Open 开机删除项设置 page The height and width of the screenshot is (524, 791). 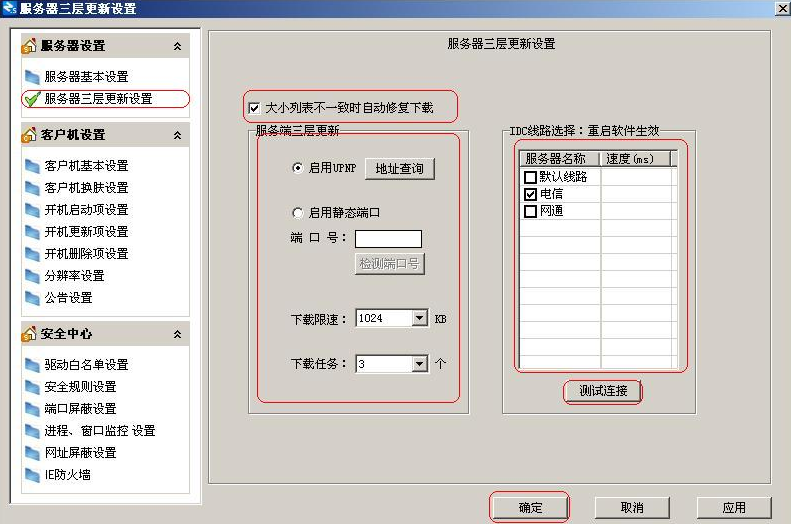click(x=86, y=254)
